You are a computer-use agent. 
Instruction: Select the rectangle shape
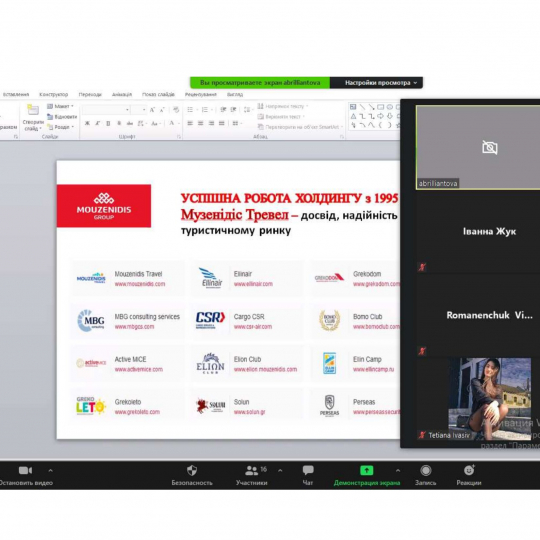[x=381, y=107]
